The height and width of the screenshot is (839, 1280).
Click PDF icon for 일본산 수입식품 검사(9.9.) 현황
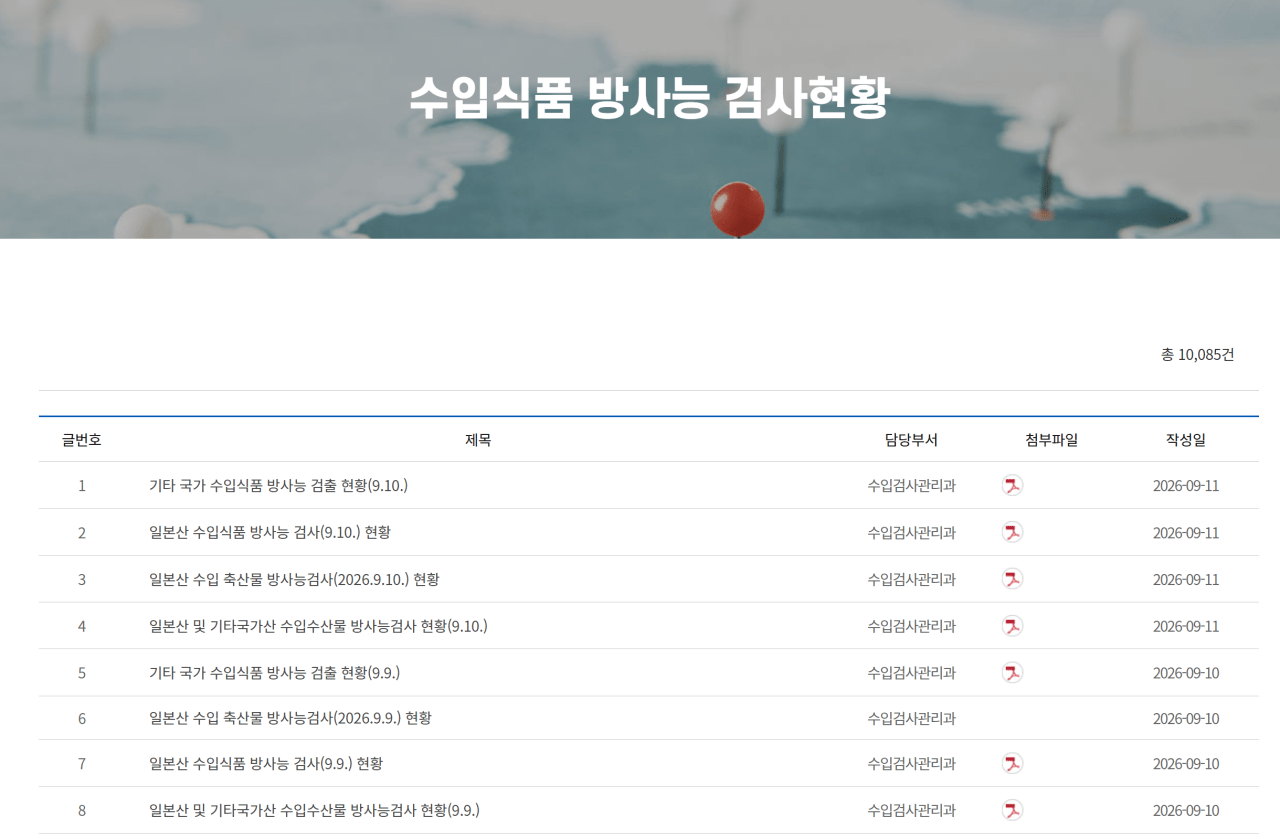coord(1012,764)
